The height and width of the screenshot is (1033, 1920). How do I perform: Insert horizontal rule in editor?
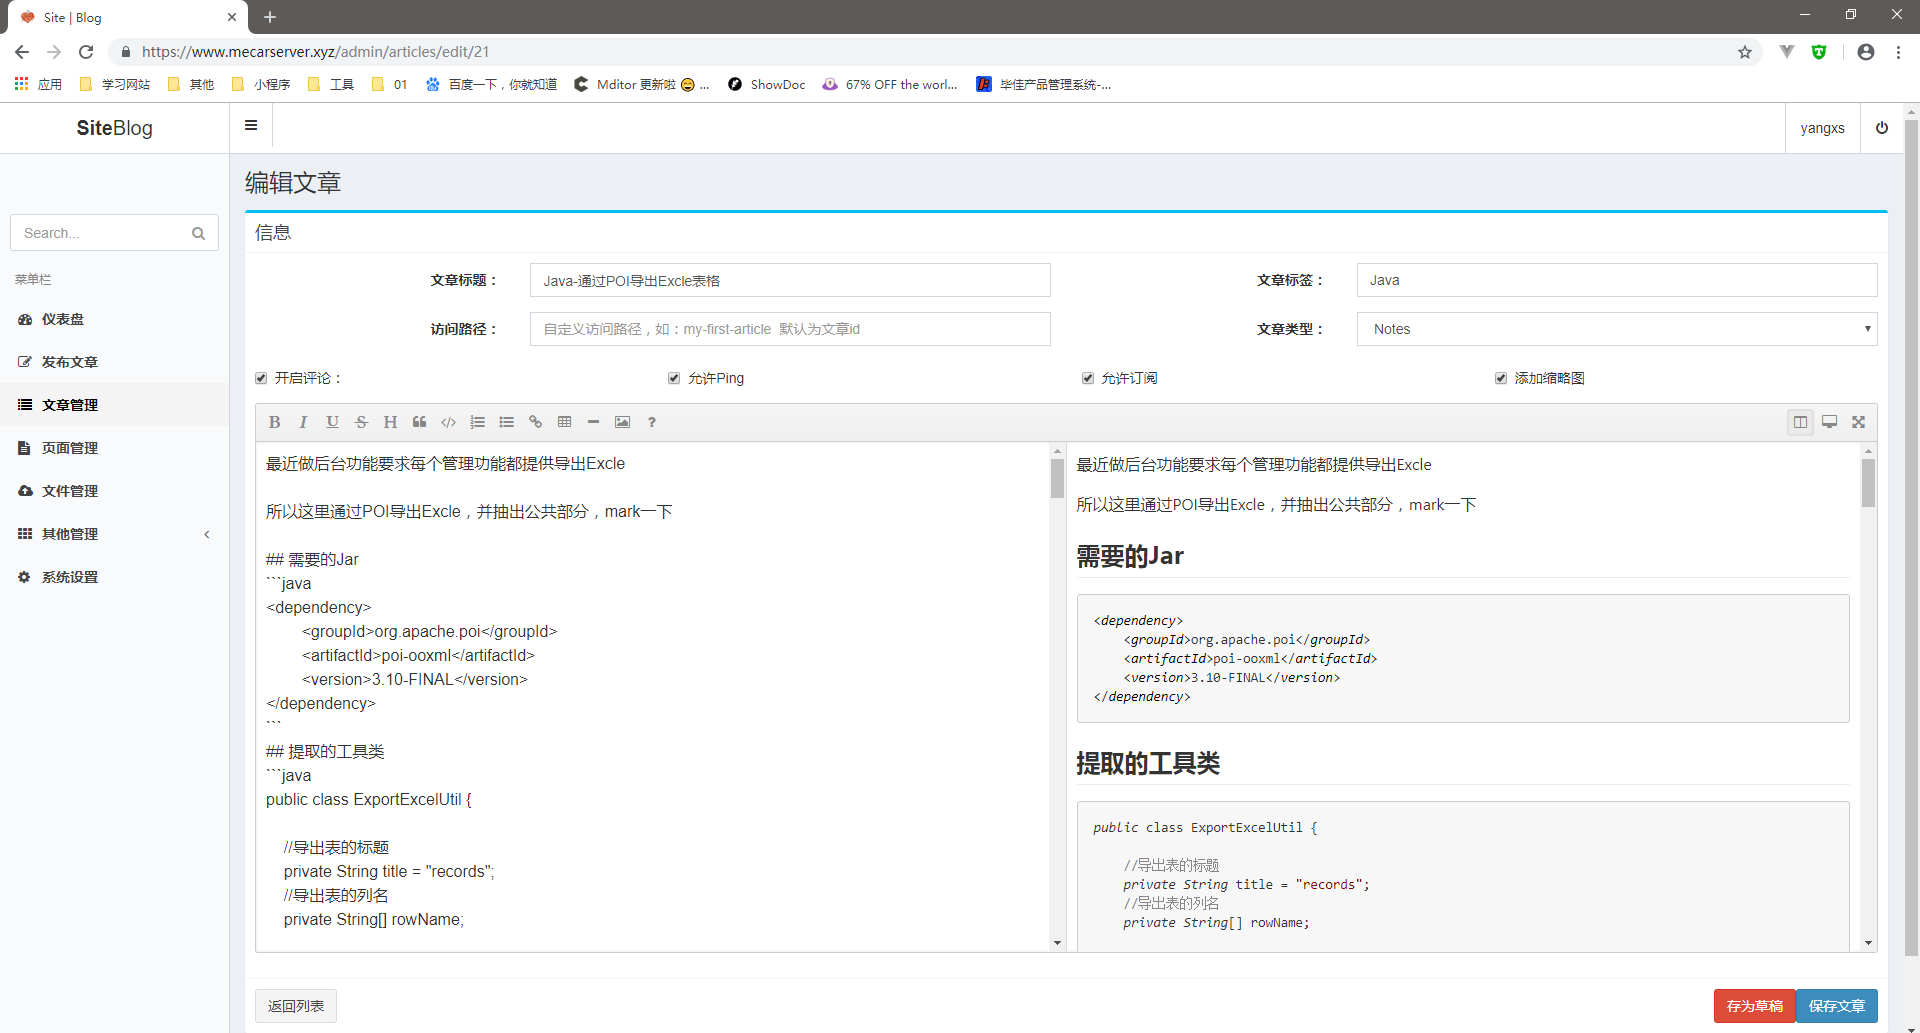click(593, 422)
